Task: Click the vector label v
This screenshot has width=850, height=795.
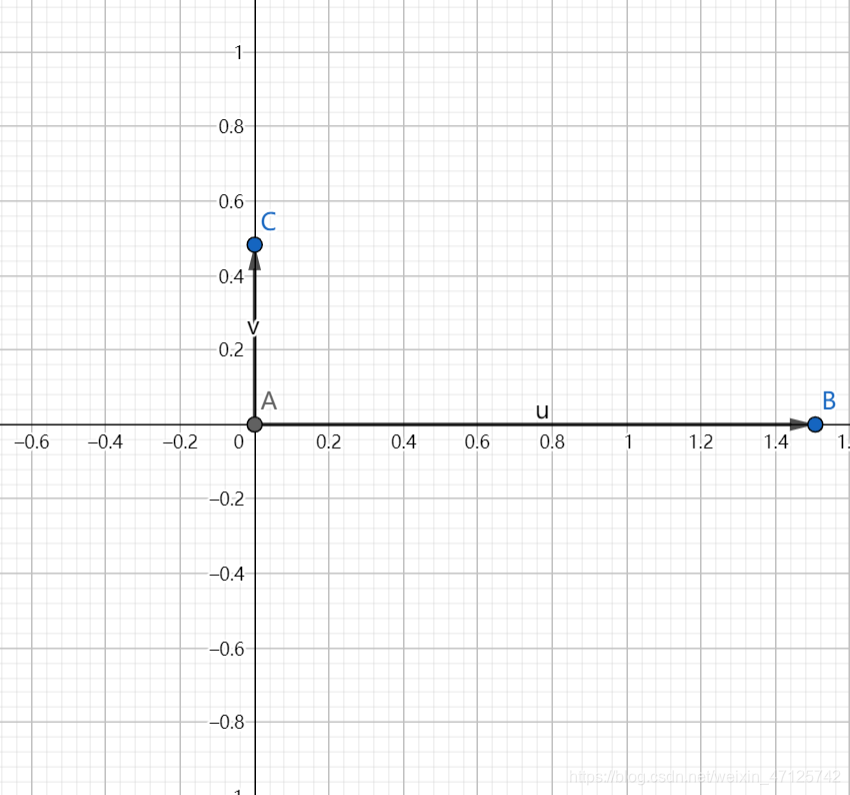Action: pos(253,327)
